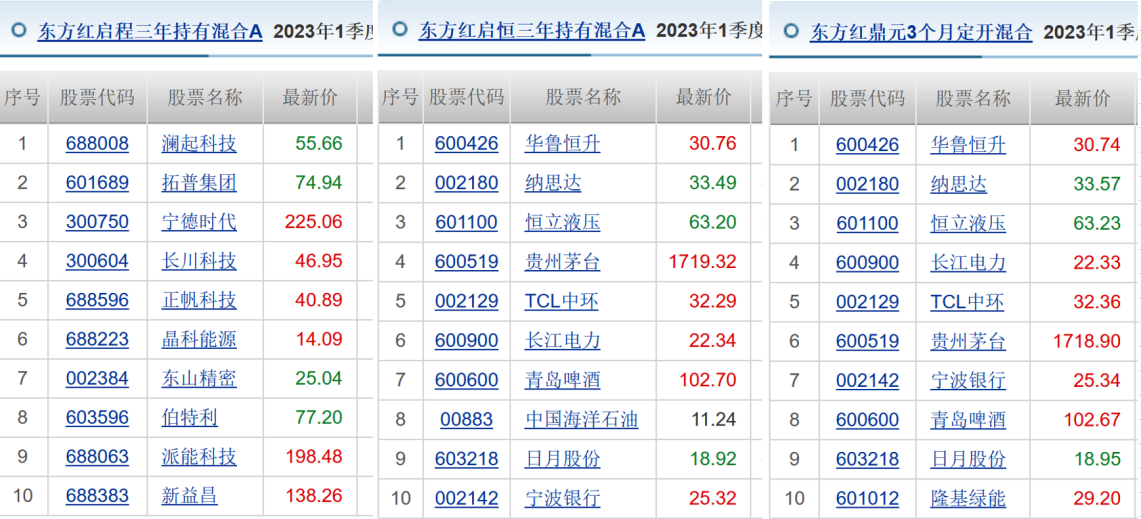This screenshot has width=1141, height=519.
Task: Open 恒立液压 in the 东方红鼎元 table
Action: (x=968, y=223)
